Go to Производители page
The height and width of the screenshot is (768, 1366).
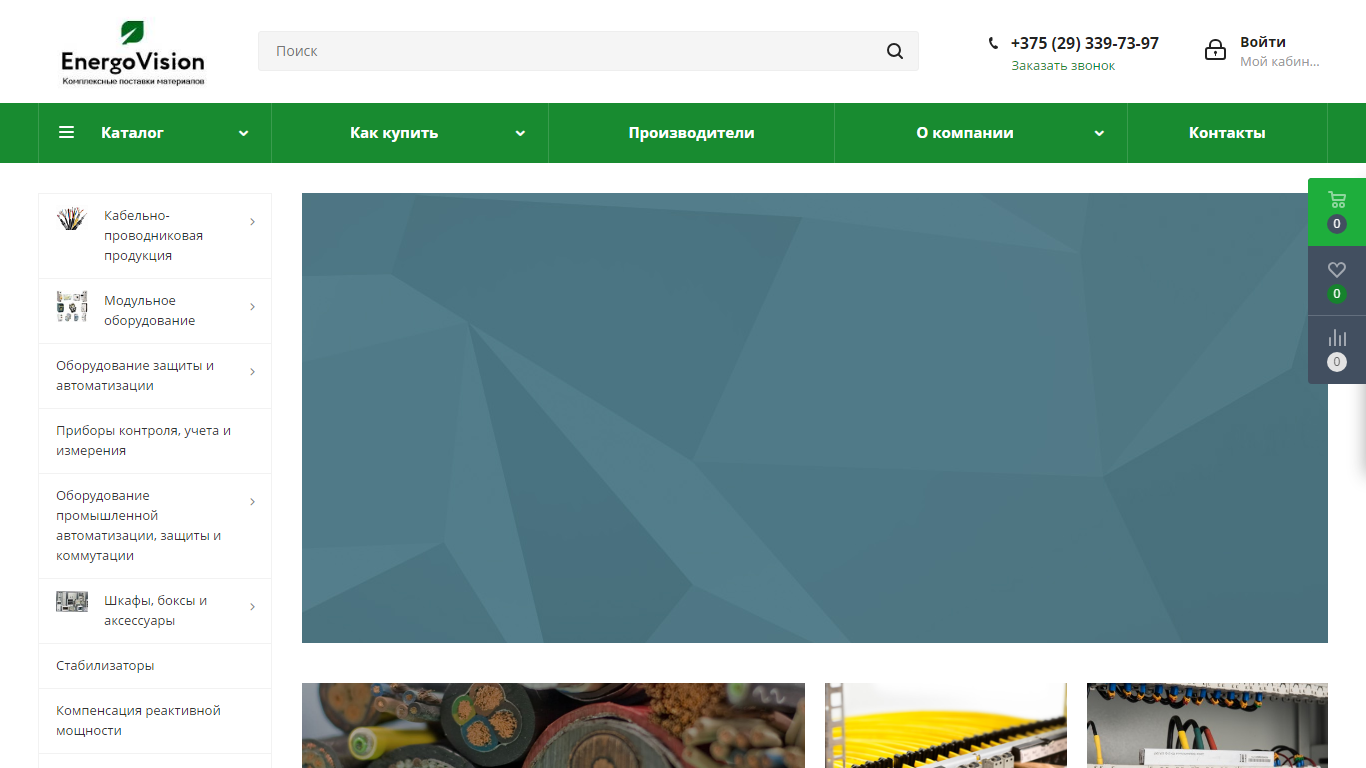point(691,133)
